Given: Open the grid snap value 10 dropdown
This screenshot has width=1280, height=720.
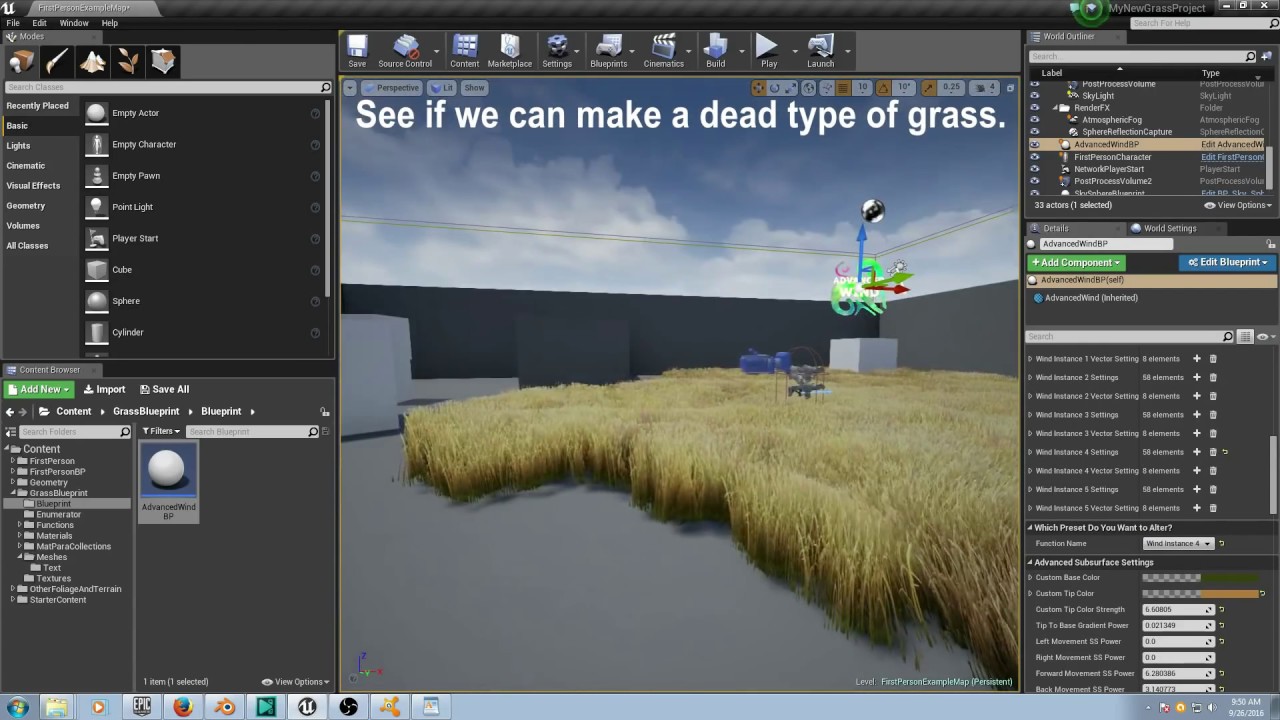Looking at the screenshot, I should point(862,88).
